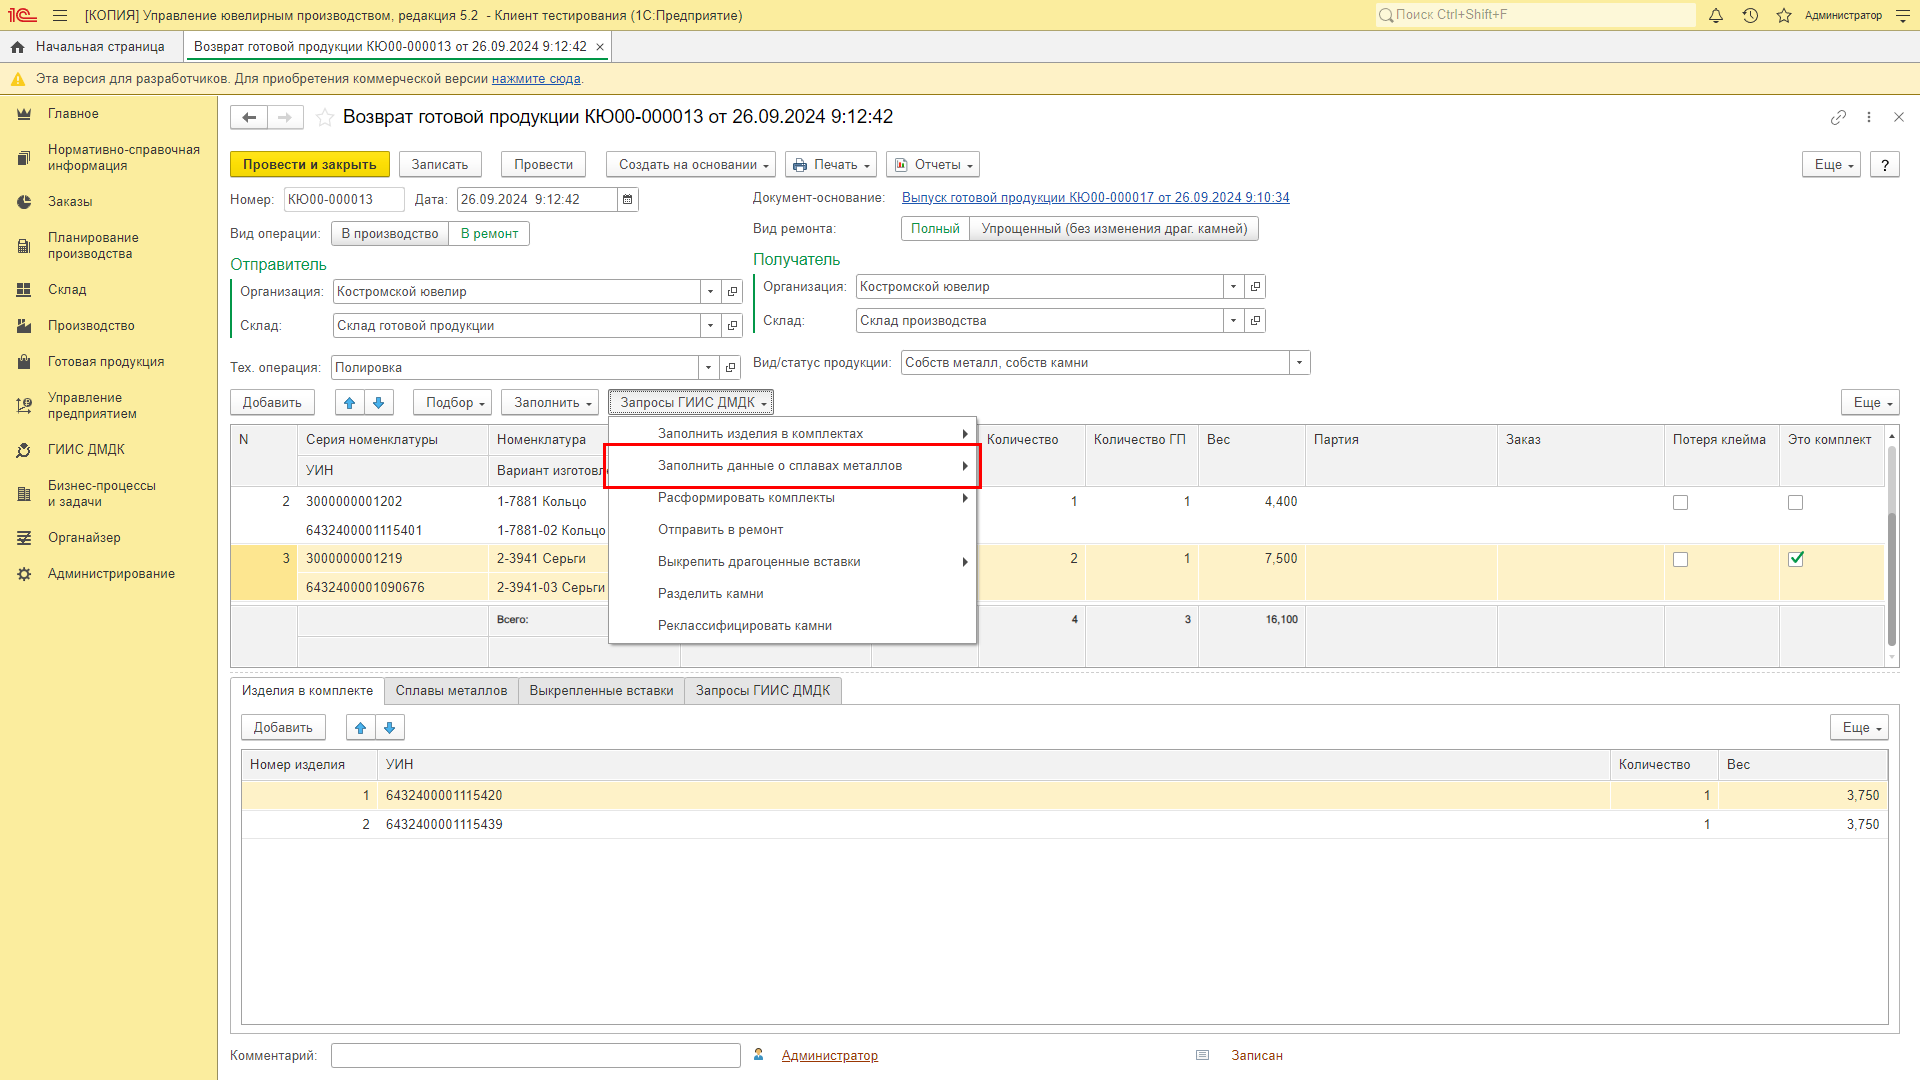The height and width of the screenshot is (1080, 1920).
Task: Expand Тех. операция dropdown
Action: pos(708,368)
